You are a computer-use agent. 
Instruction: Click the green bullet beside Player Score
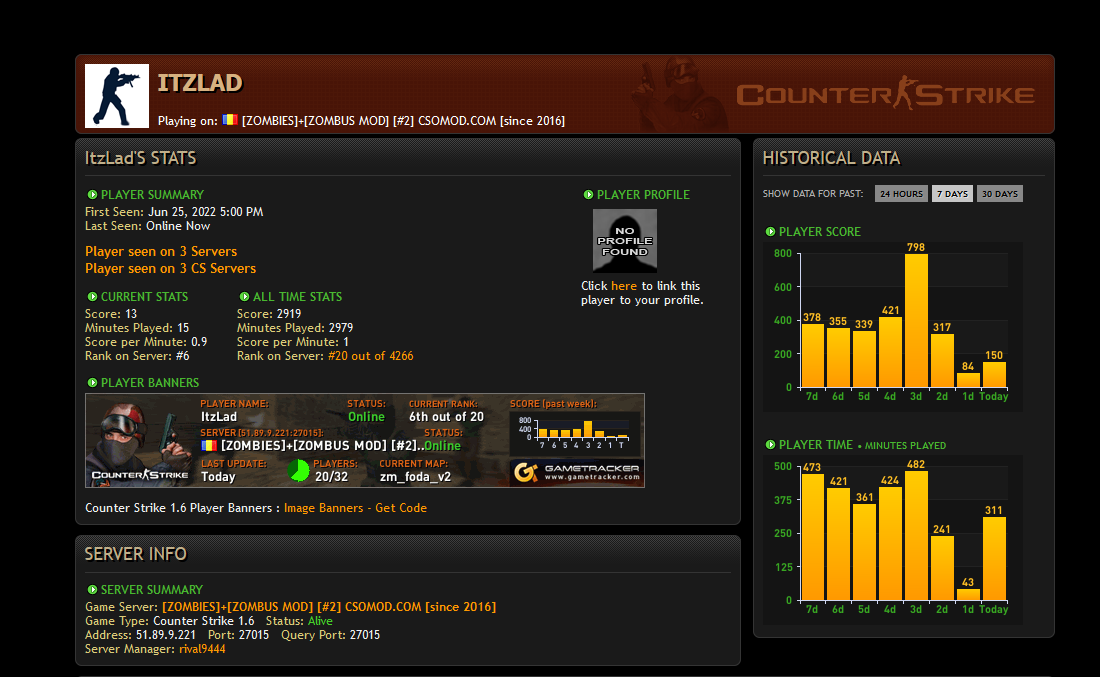(770, 232)
